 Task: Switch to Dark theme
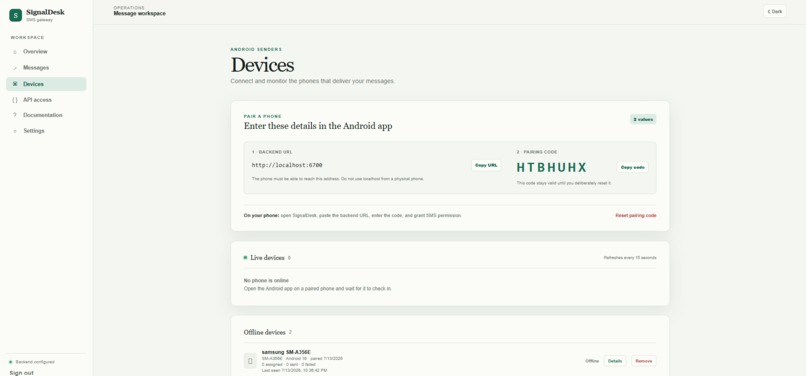775,11
